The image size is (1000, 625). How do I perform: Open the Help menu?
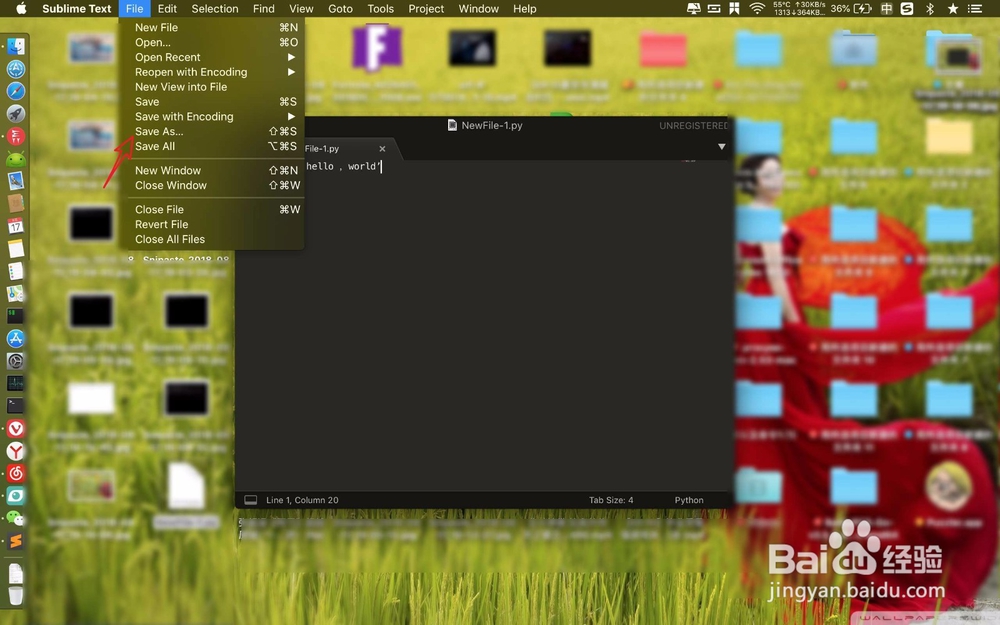[x=524, y=8]
